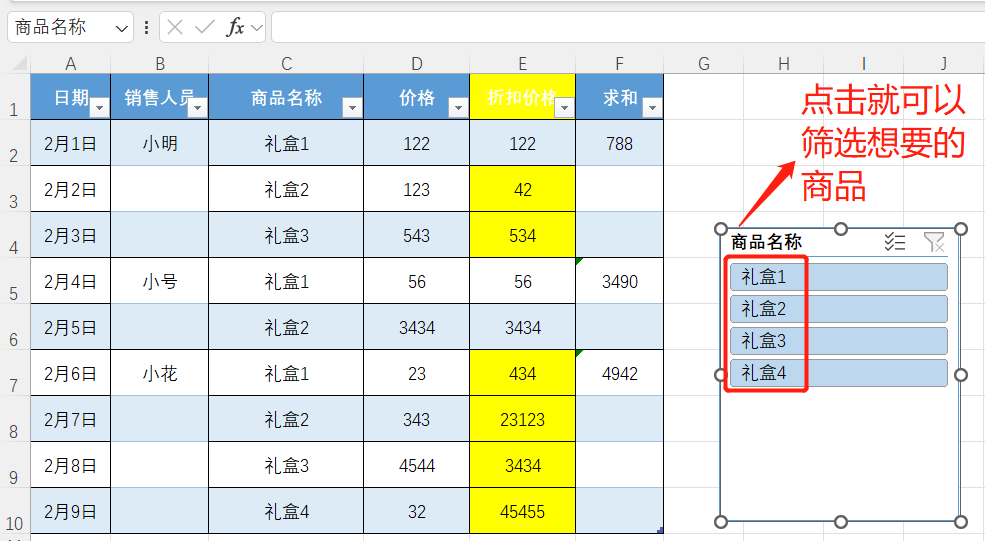Click date cell 2月9日

click(x=70, y=511)
